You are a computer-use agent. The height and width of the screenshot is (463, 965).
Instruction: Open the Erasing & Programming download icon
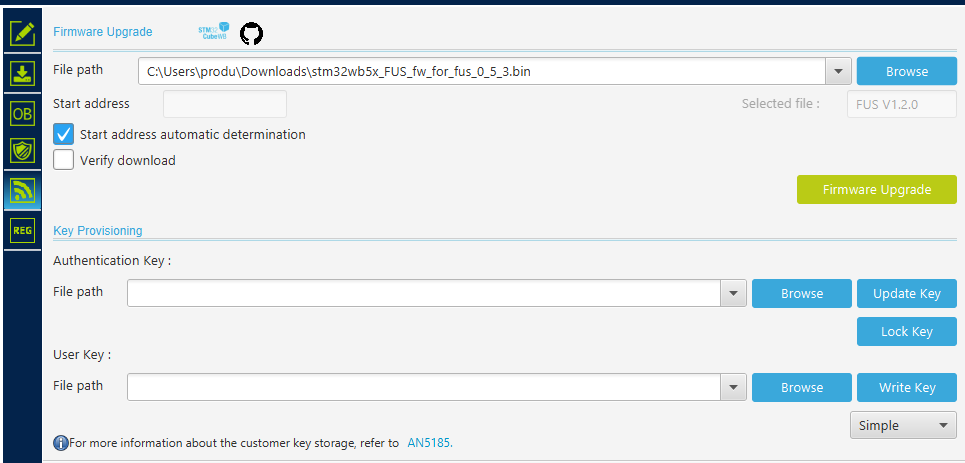22,73
